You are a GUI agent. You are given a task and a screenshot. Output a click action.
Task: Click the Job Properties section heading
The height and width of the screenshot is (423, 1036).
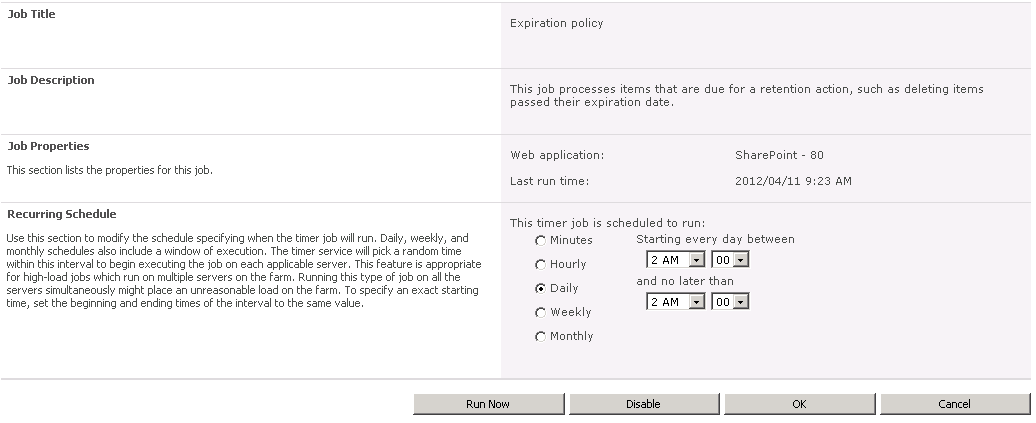coord(48,146)
